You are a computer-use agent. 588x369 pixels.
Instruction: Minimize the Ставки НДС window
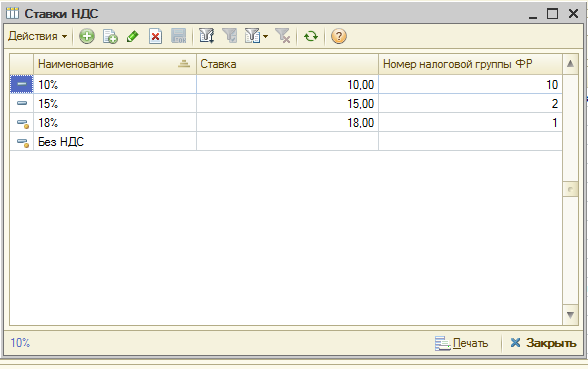[533, 14]
